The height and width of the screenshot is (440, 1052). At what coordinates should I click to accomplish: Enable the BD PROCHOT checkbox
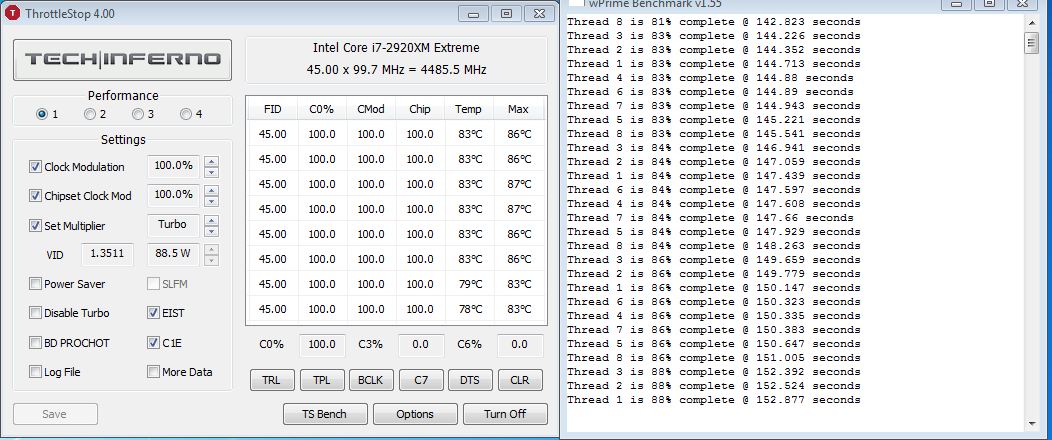click(x=35, y=343)
